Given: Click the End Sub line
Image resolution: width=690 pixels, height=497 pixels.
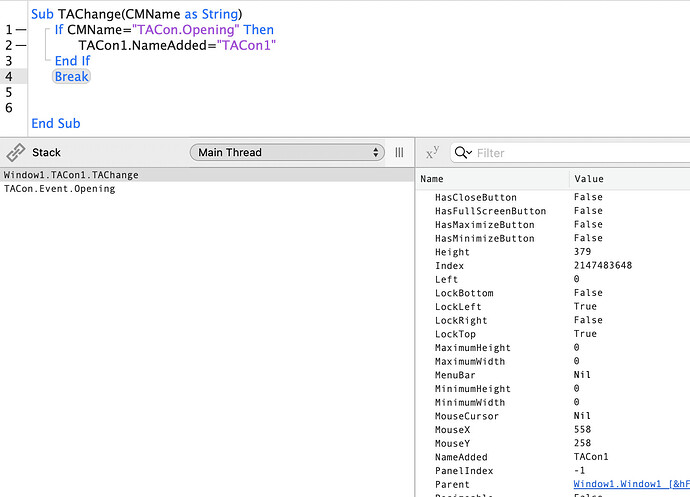Looking at the screenshot, I should pos(56,123).
